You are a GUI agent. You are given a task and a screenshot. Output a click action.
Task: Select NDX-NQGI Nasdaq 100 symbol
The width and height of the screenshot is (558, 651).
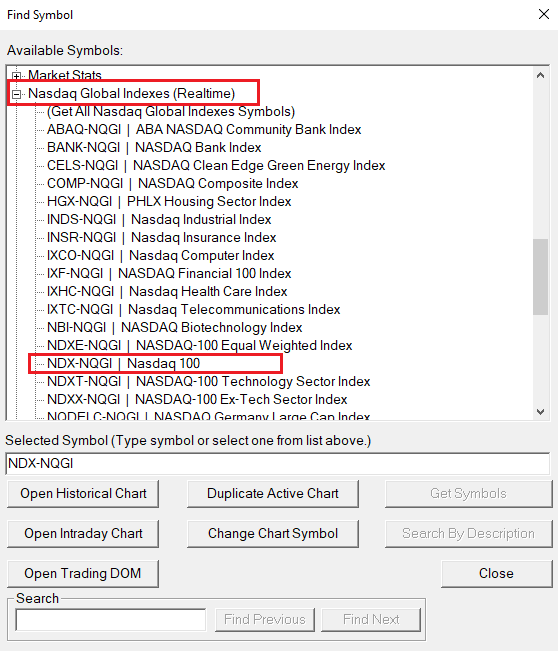point(123,363)
